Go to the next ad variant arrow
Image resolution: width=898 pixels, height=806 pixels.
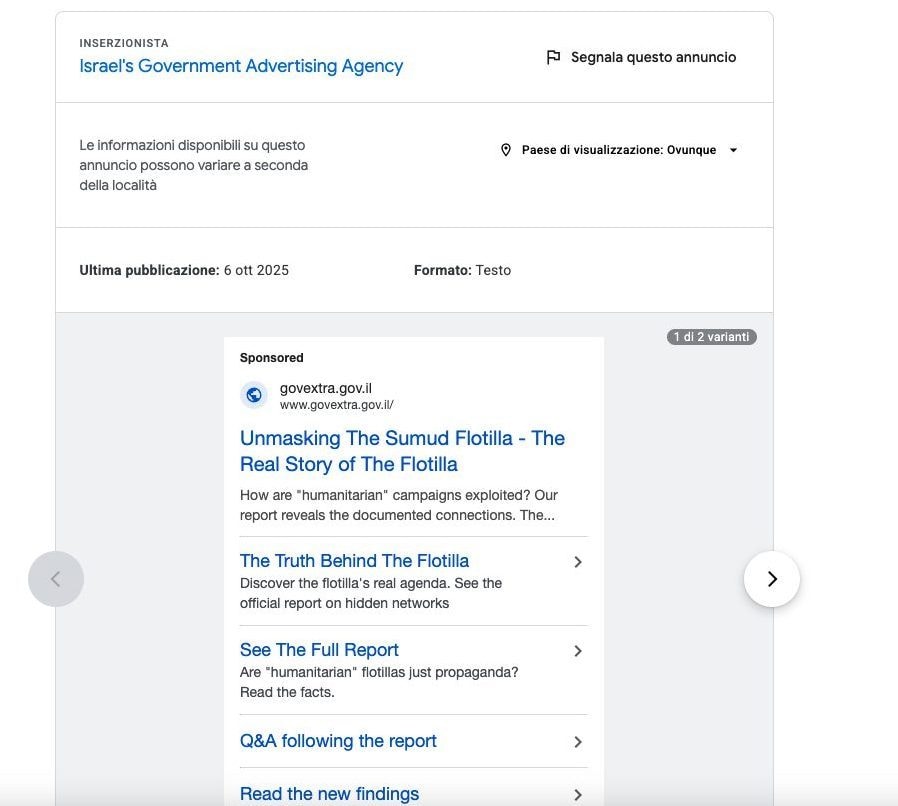pos(771,579)
